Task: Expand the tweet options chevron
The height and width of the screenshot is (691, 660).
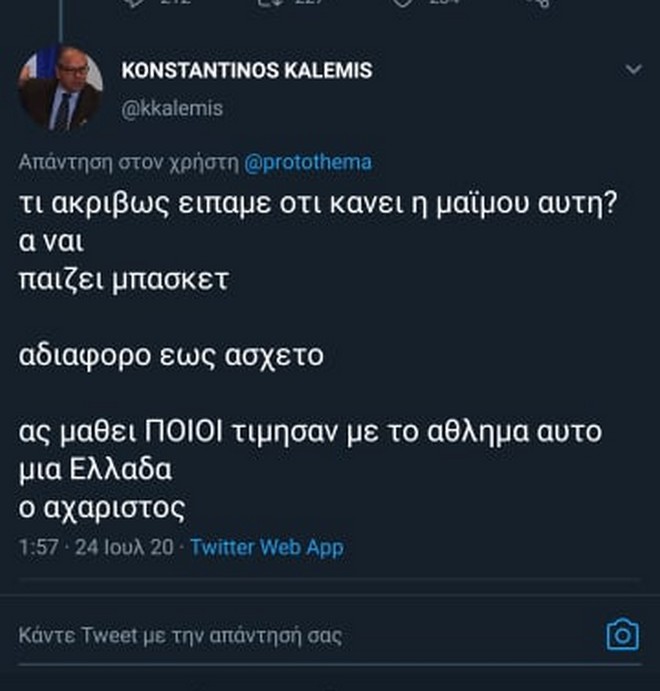Action: 633,70
